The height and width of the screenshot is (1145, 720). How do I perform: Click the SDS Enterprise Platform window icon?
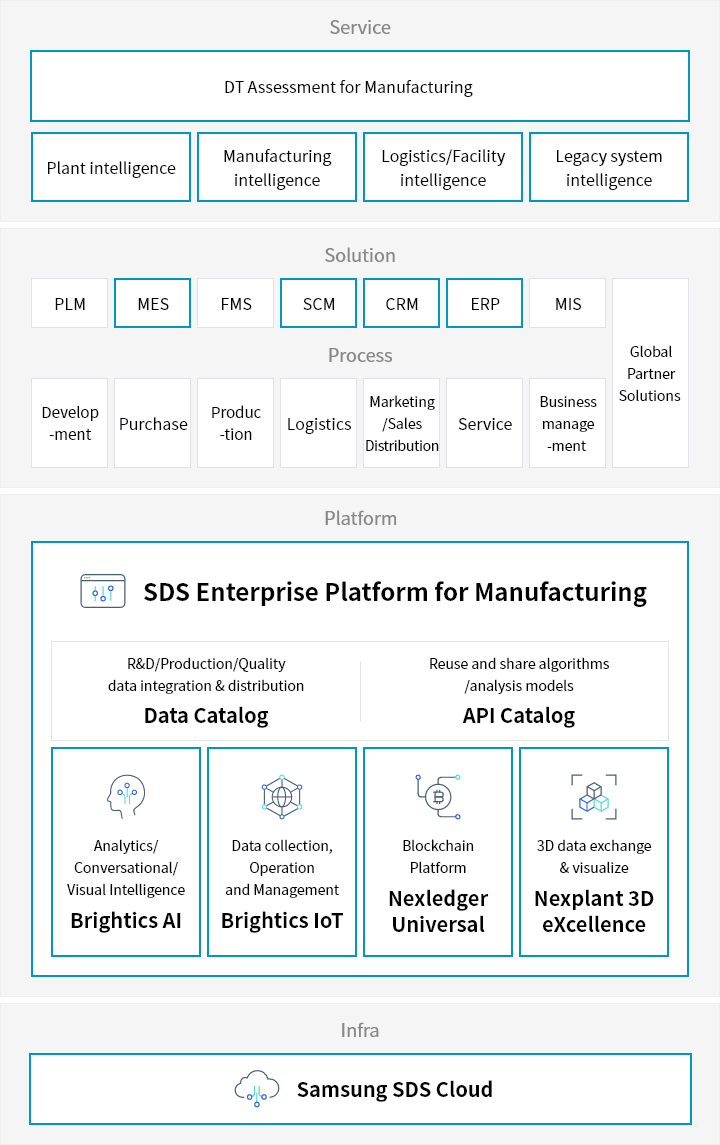(103, 591)
